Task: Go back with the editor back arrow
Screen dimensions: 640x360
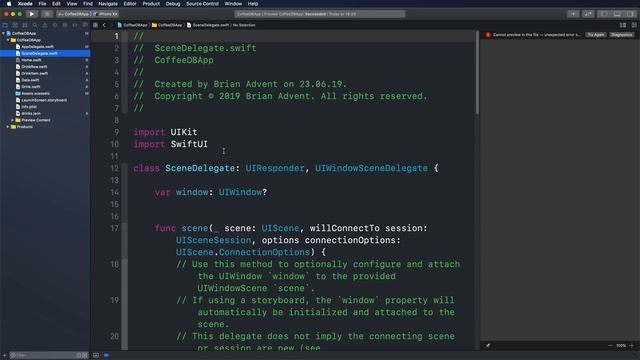Action: (x=104, y=25)
